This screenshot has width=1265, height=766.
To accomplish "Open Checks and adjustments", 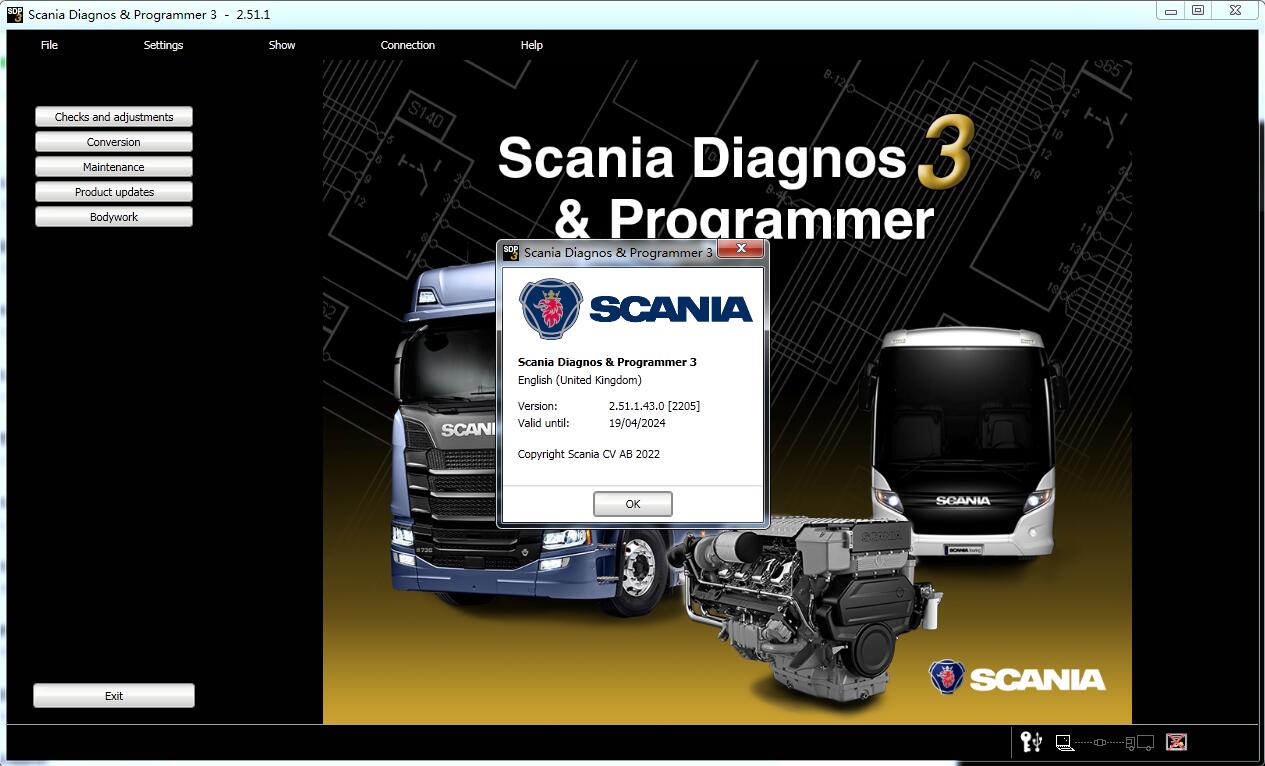I will click(x=114, y=117).
